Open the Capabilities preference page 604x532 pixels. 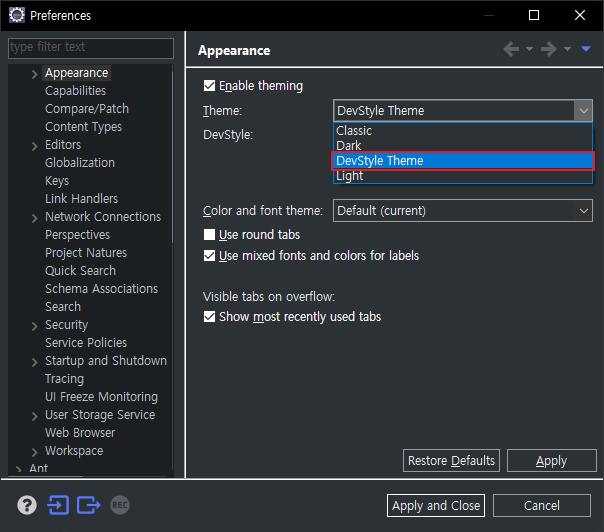coord(76,91)
